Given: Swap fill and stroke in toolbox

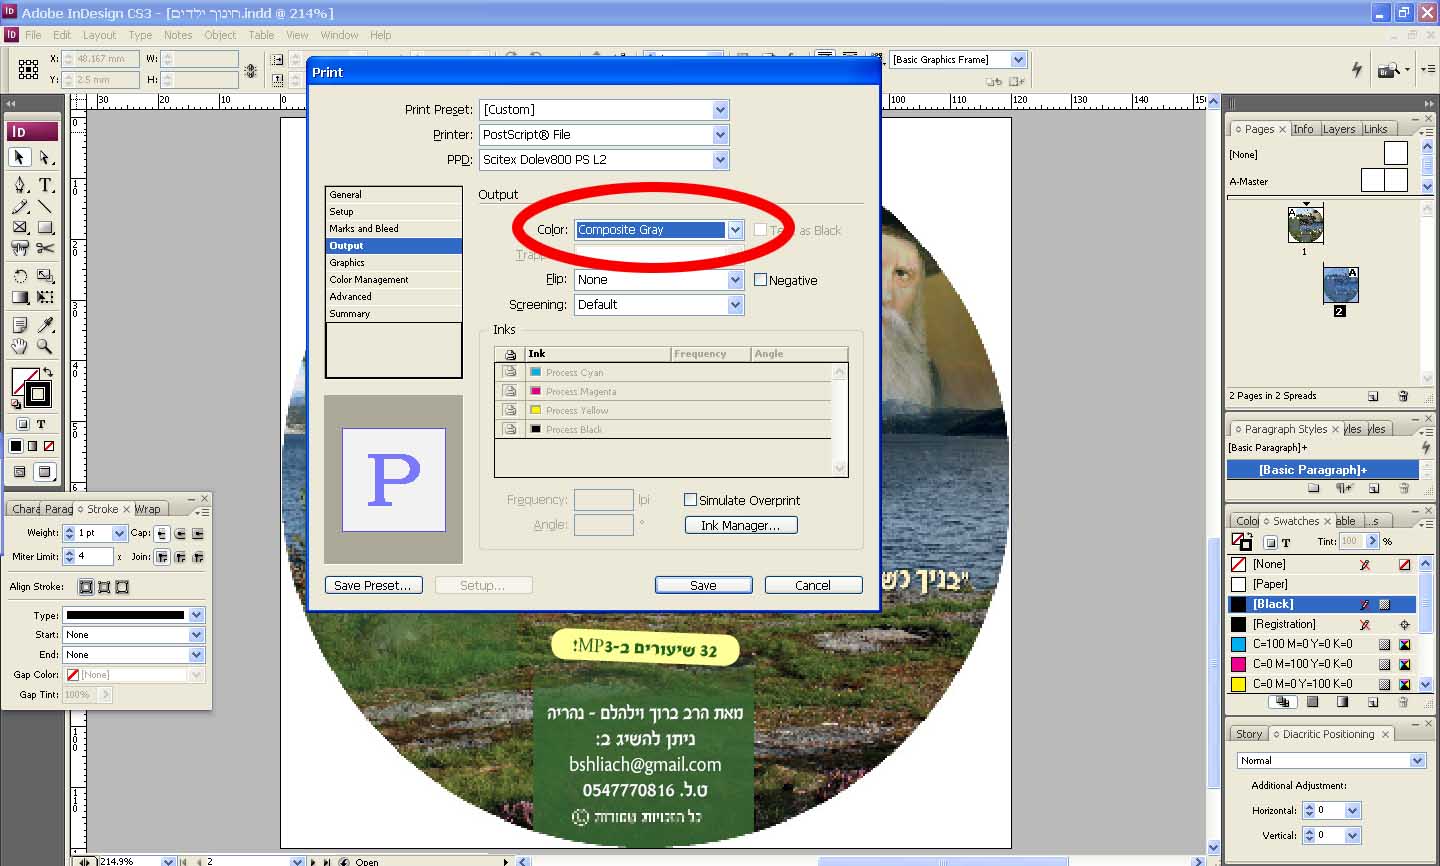Looking at the screenshot, I should pyautogui.click(x=47, y=372).
